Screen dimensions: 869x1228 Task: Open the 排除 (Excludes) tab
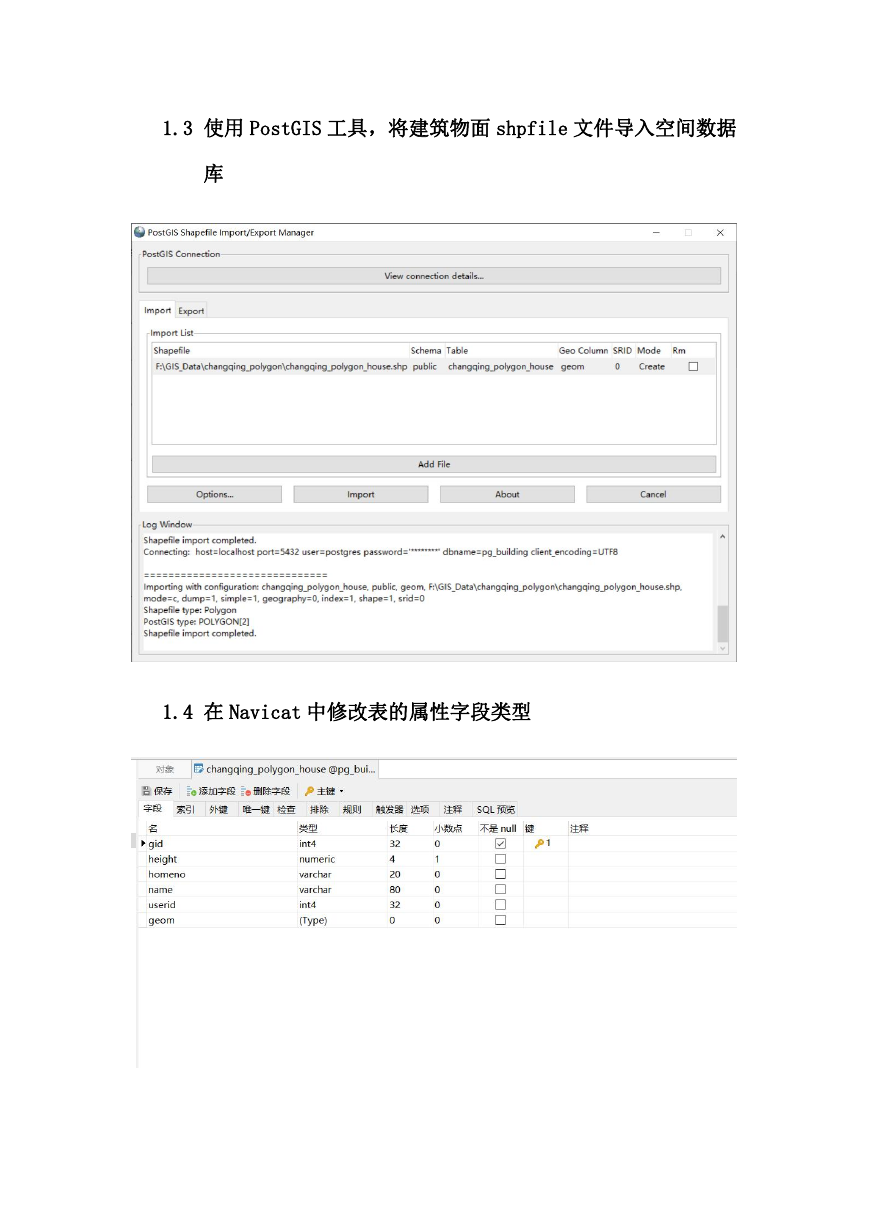pyautogui.click(x=319, y=809)
